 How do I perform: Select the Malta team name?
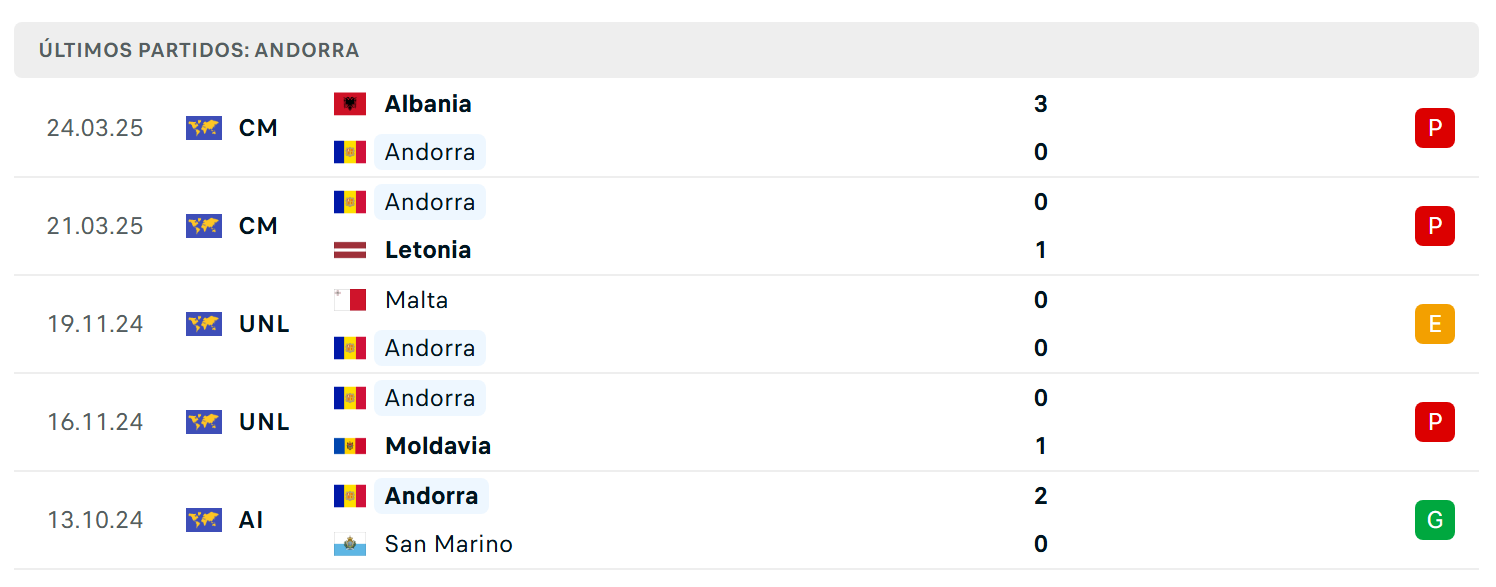pos(417,300)
